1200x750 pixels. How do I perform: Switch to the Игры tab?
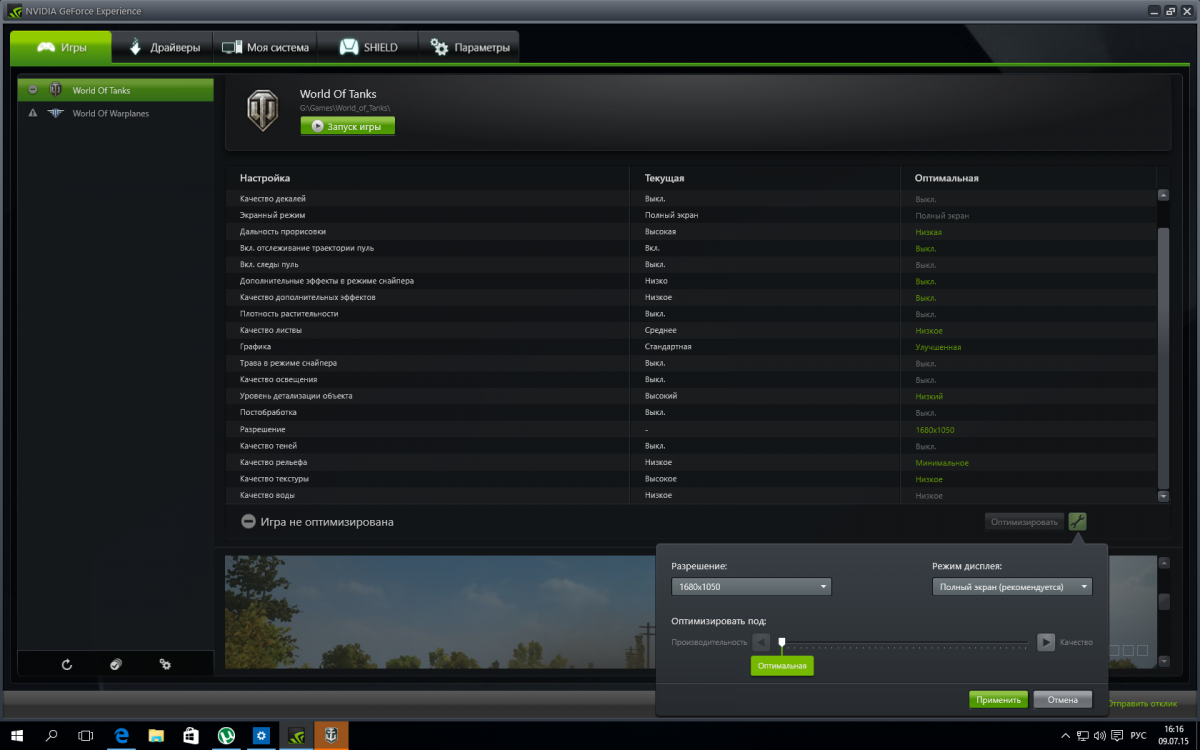coord(60,47)
